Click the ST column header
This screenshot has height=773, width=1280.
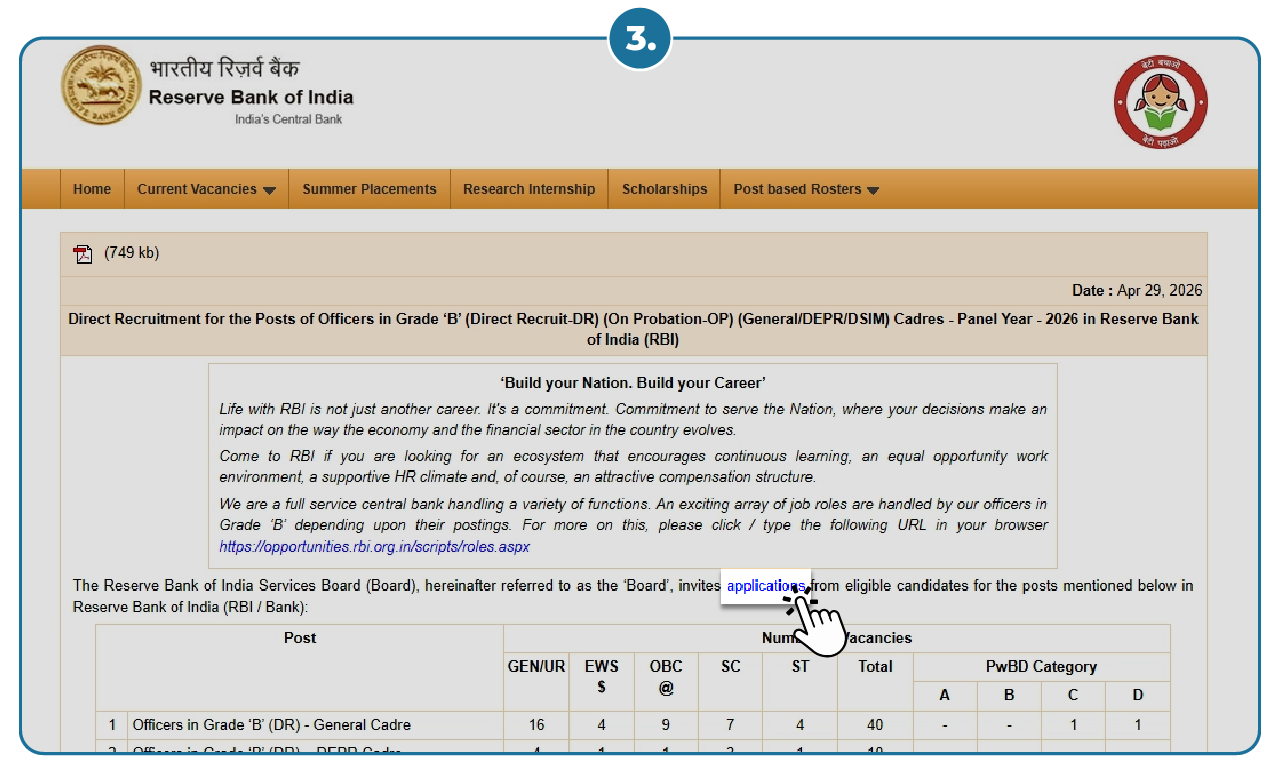pos(800,666)
